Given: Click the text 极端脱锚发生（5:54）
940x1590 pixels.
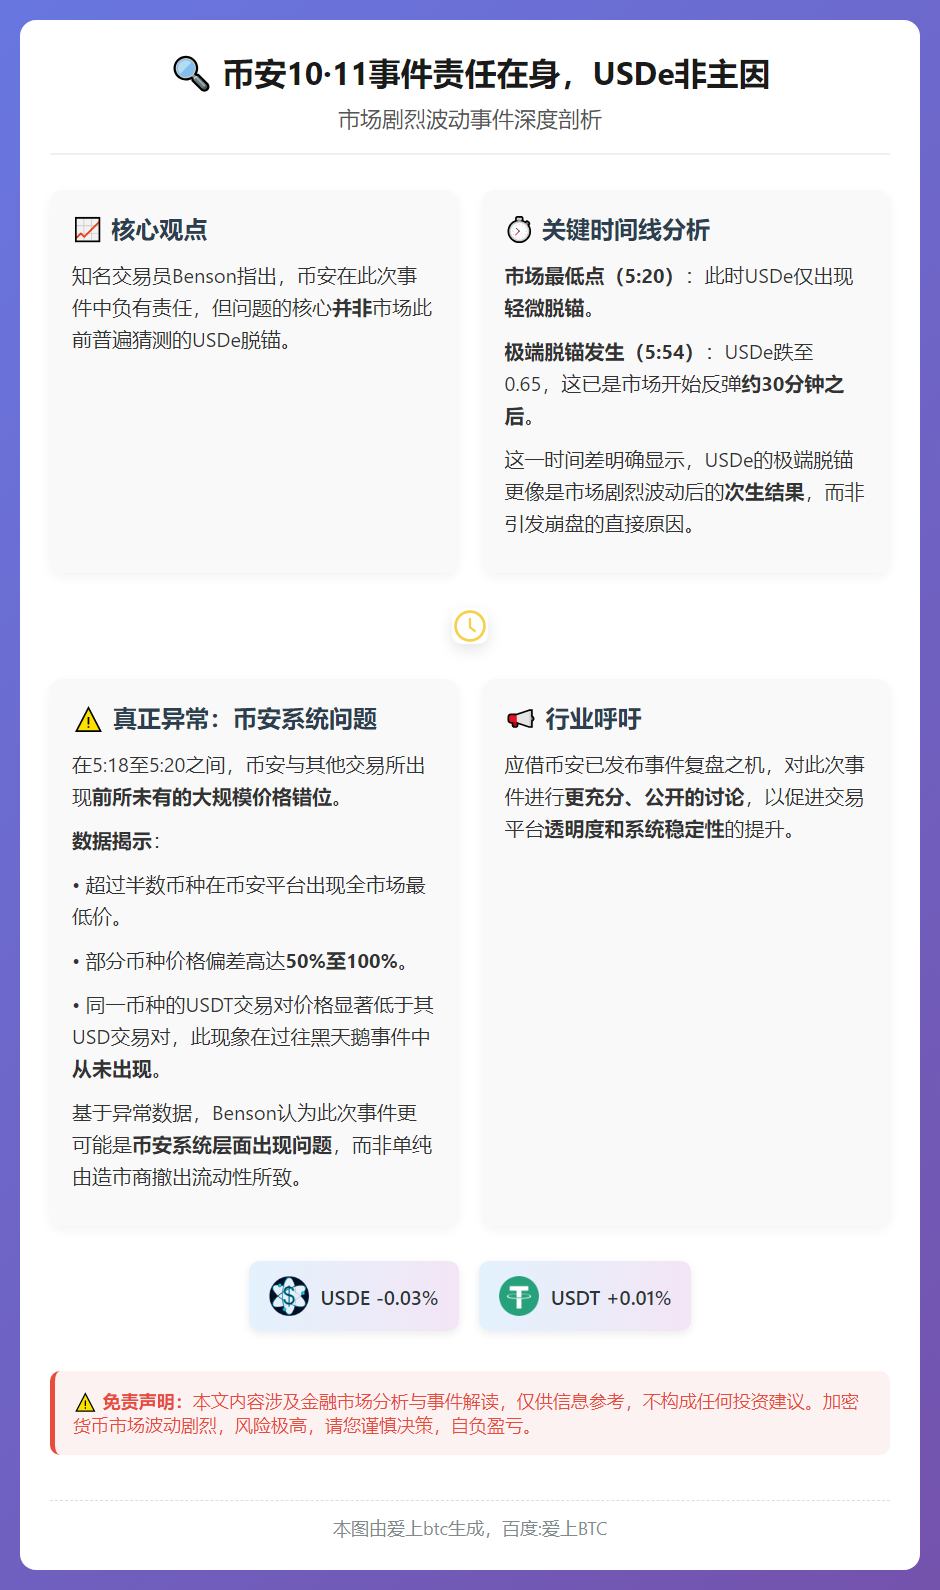Looking at the screenshot, I should 599,353.
